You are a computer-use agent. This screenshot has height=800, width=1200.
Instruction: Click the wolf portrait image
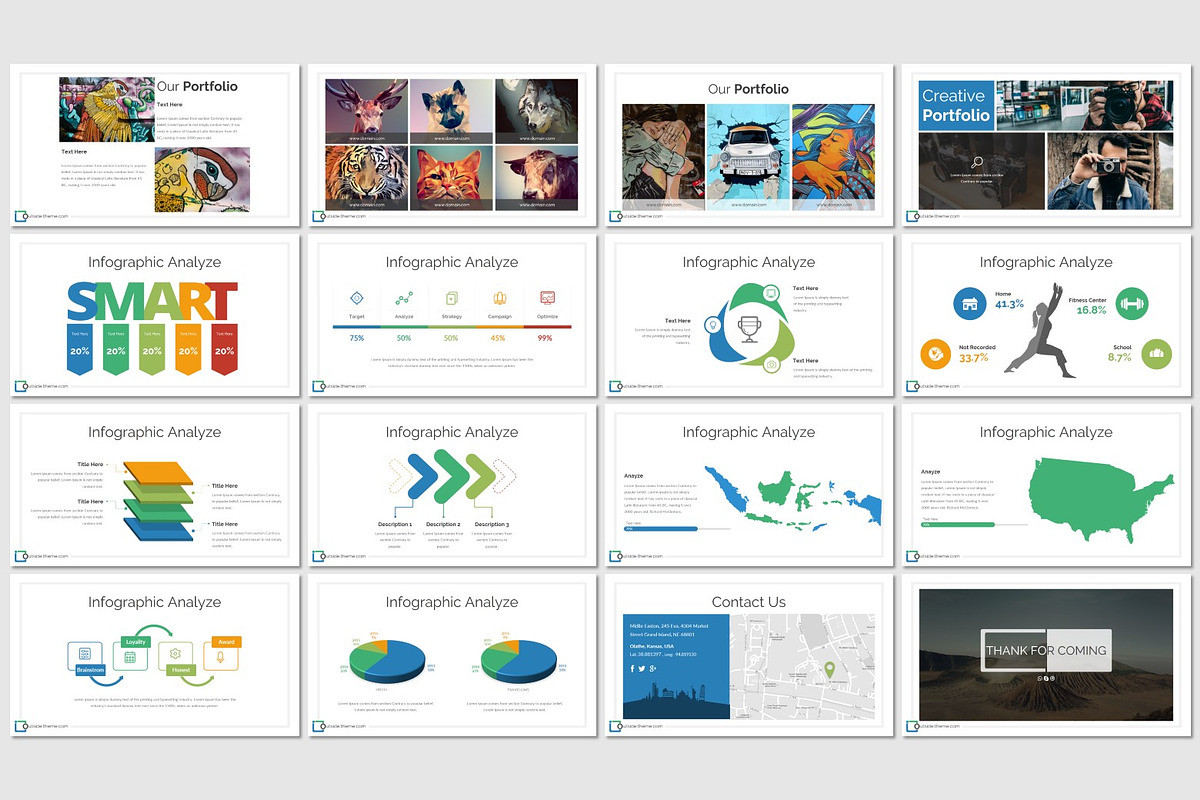pos(536,111)
